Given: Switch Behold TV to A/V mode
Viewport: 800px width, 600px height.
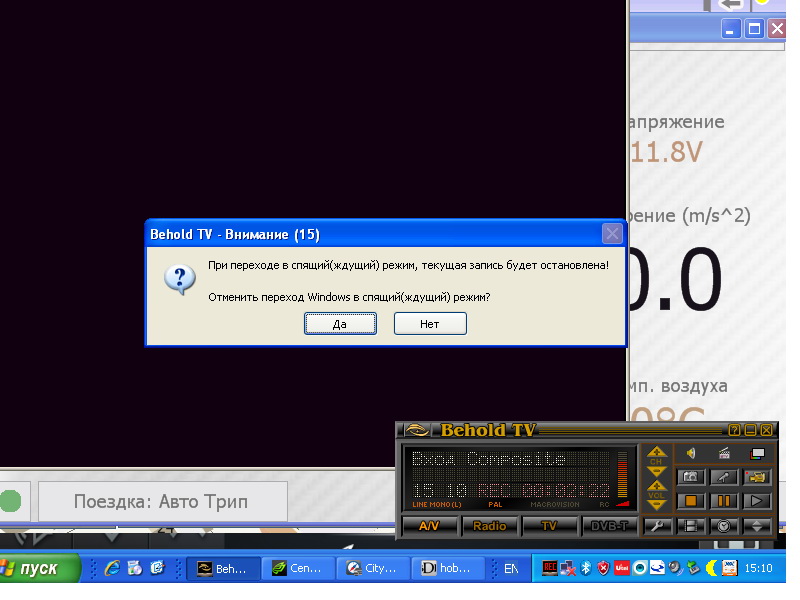Looking at the screenshot, I should tap(430, 526).
